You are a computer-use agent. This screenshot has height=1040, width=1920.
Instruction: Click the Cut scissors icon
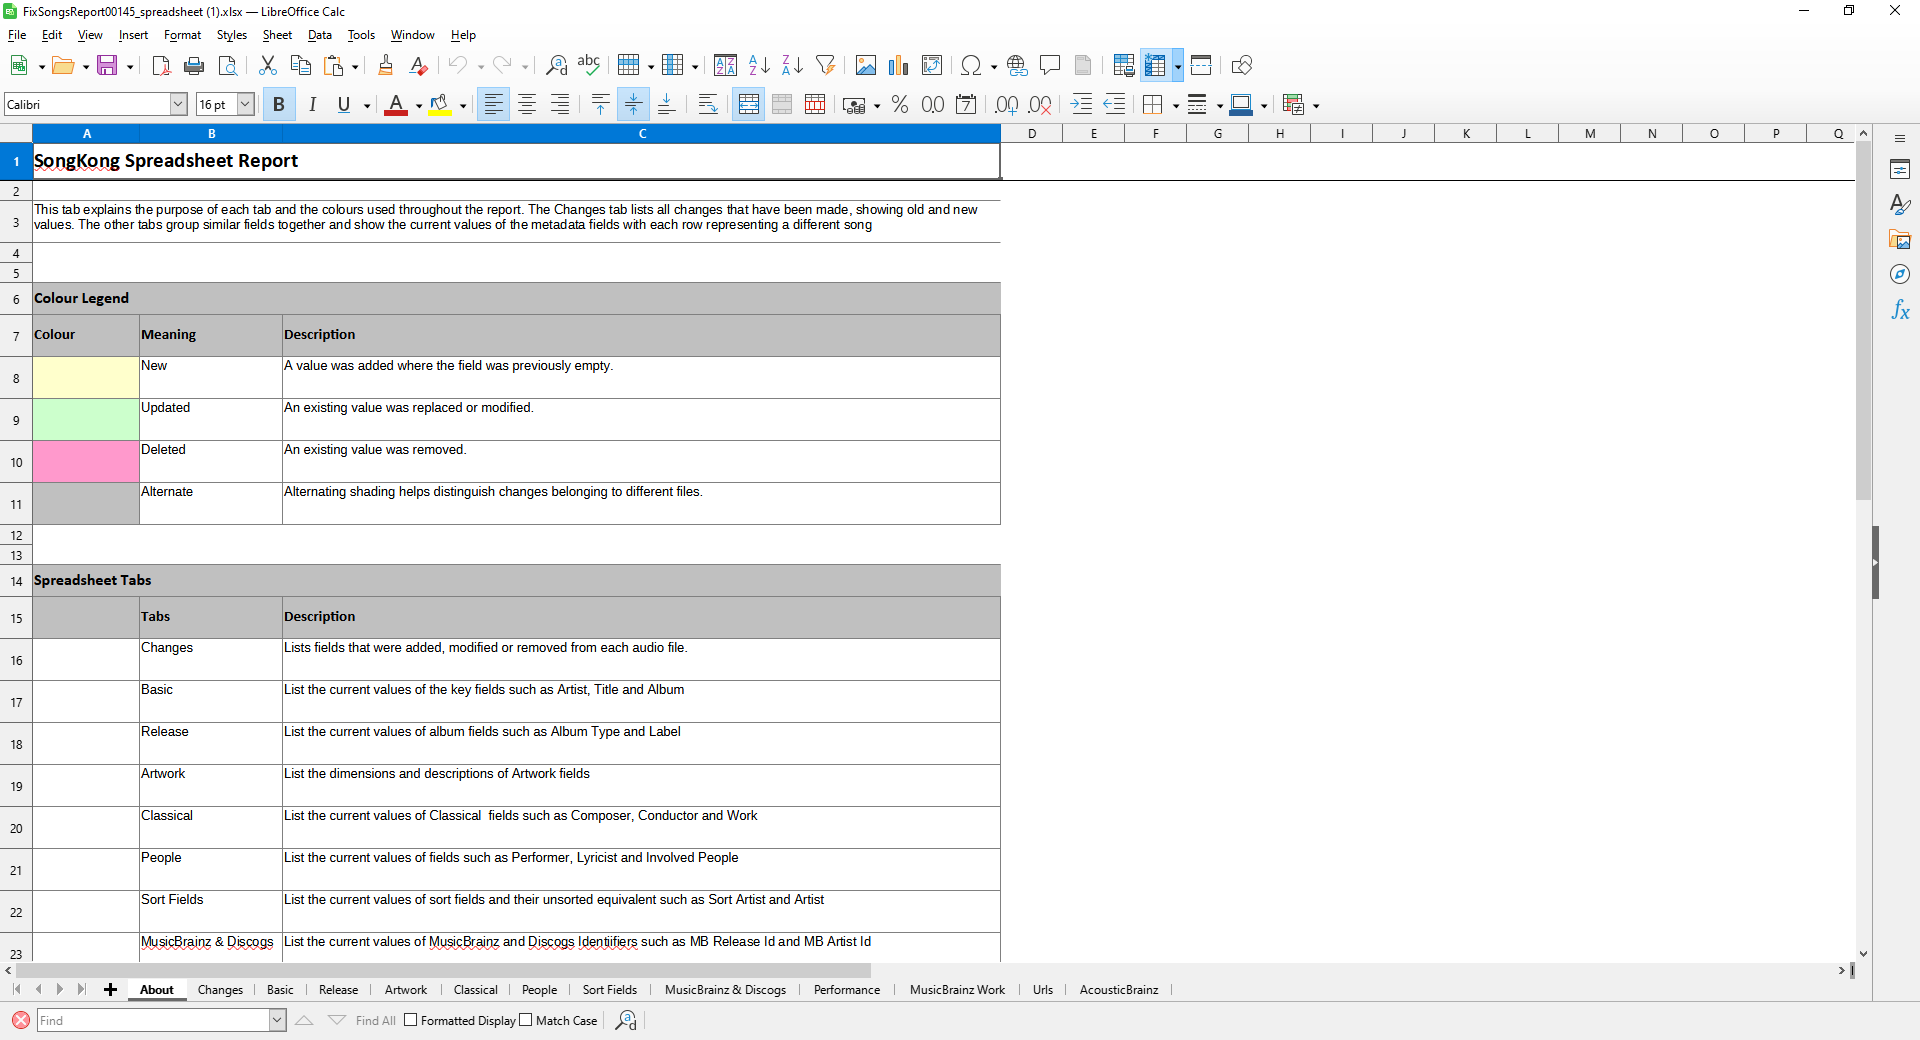267,66
